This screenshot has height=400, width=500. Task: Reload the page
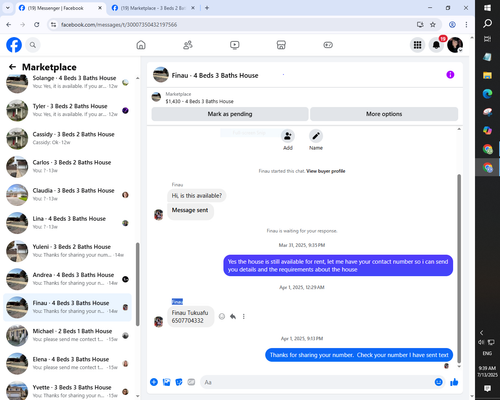coord(37,25)
